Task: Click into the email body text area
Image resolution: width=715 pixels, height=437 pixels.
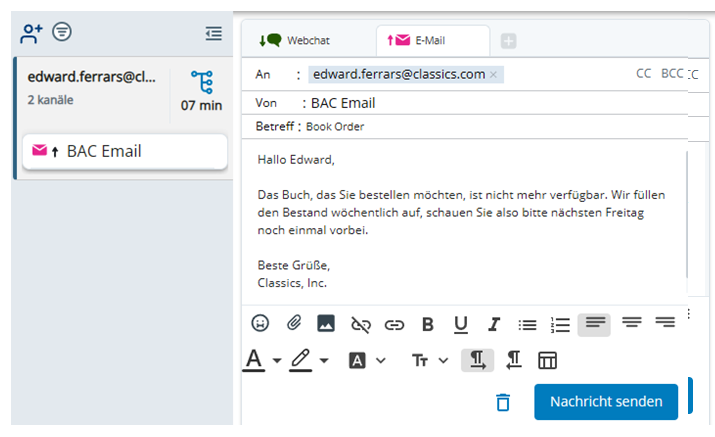Action: 464,221
